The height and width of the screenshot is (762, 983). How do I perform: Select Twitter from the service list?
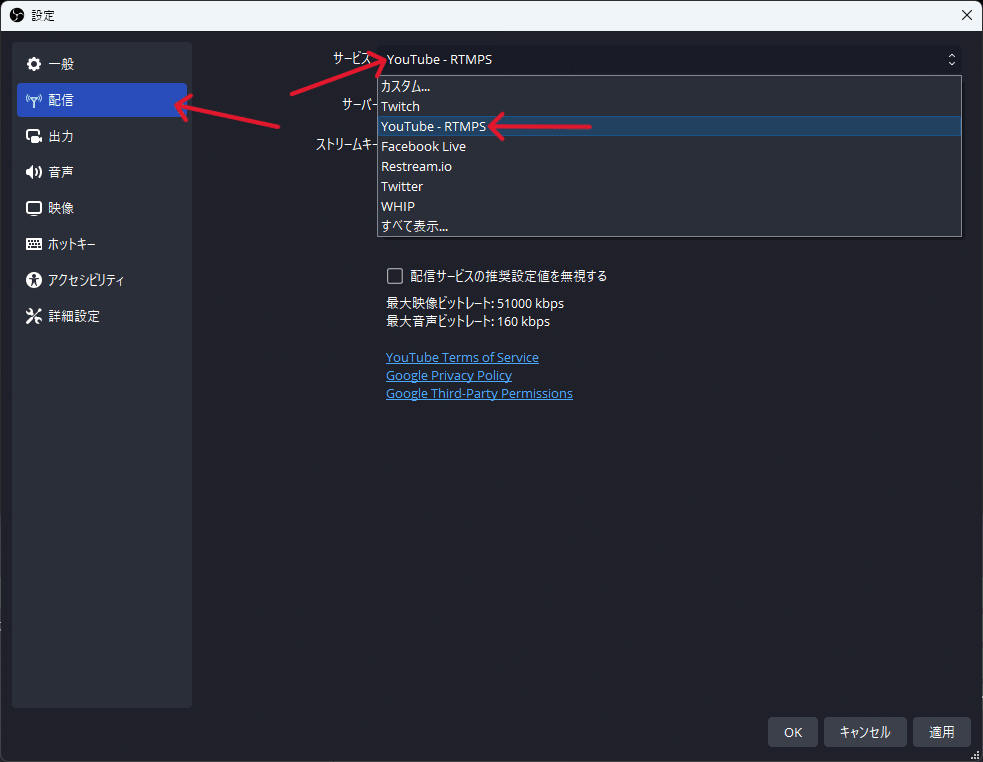pyautogui.click(x=670, y=187)
